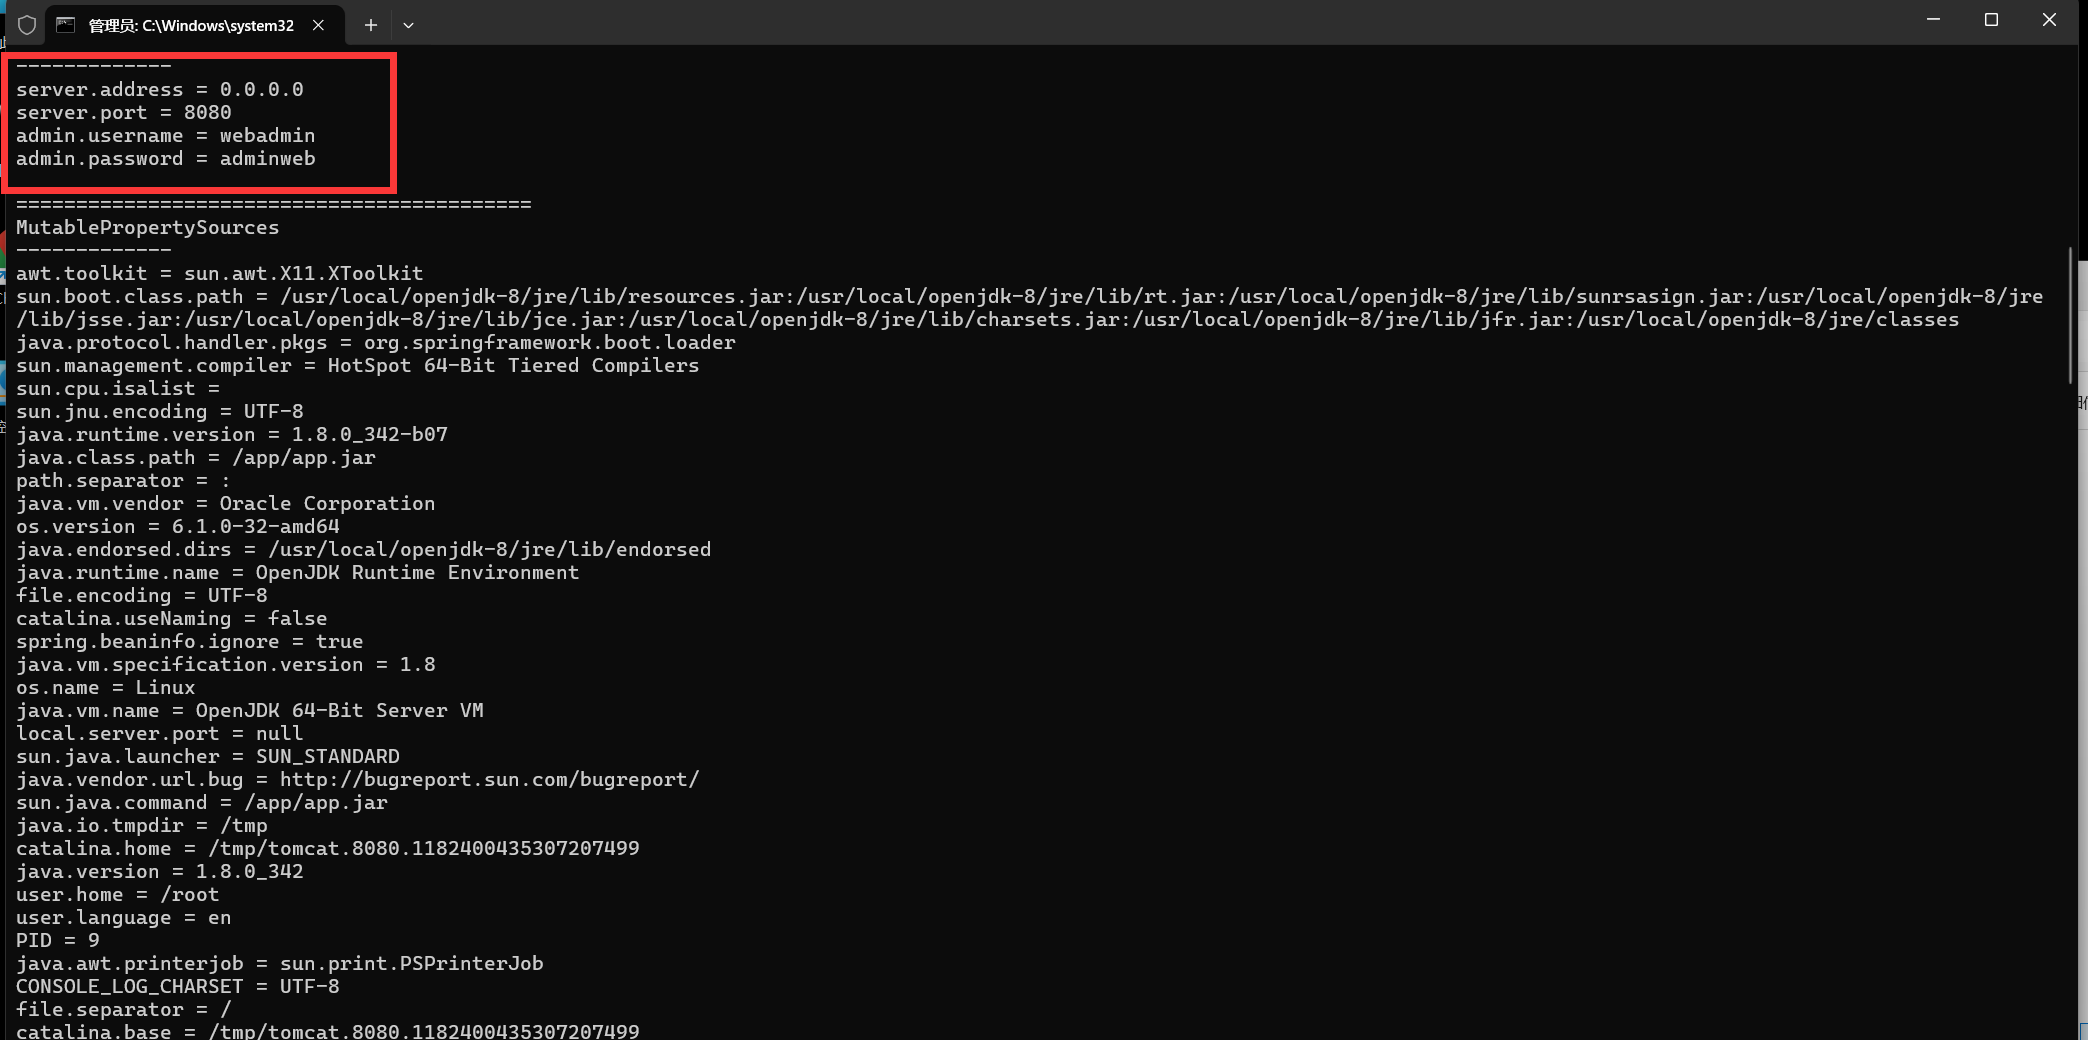
Task: Click the os.name = Linux line
Action: pyautogui.click(x=105, y=687)
